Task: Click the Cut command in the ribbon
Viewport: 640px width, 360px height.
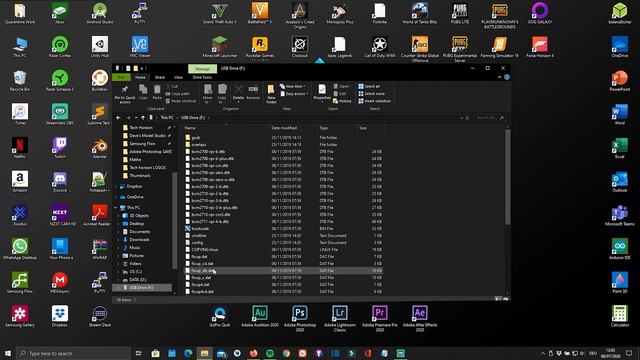Action: [172, 87]
